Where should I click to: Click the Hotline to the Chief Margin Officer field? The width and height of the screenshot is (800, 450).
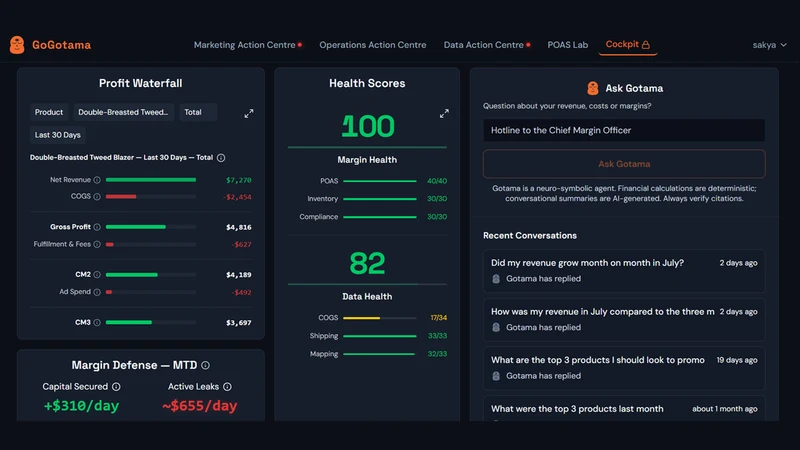(x=624, y=130)
